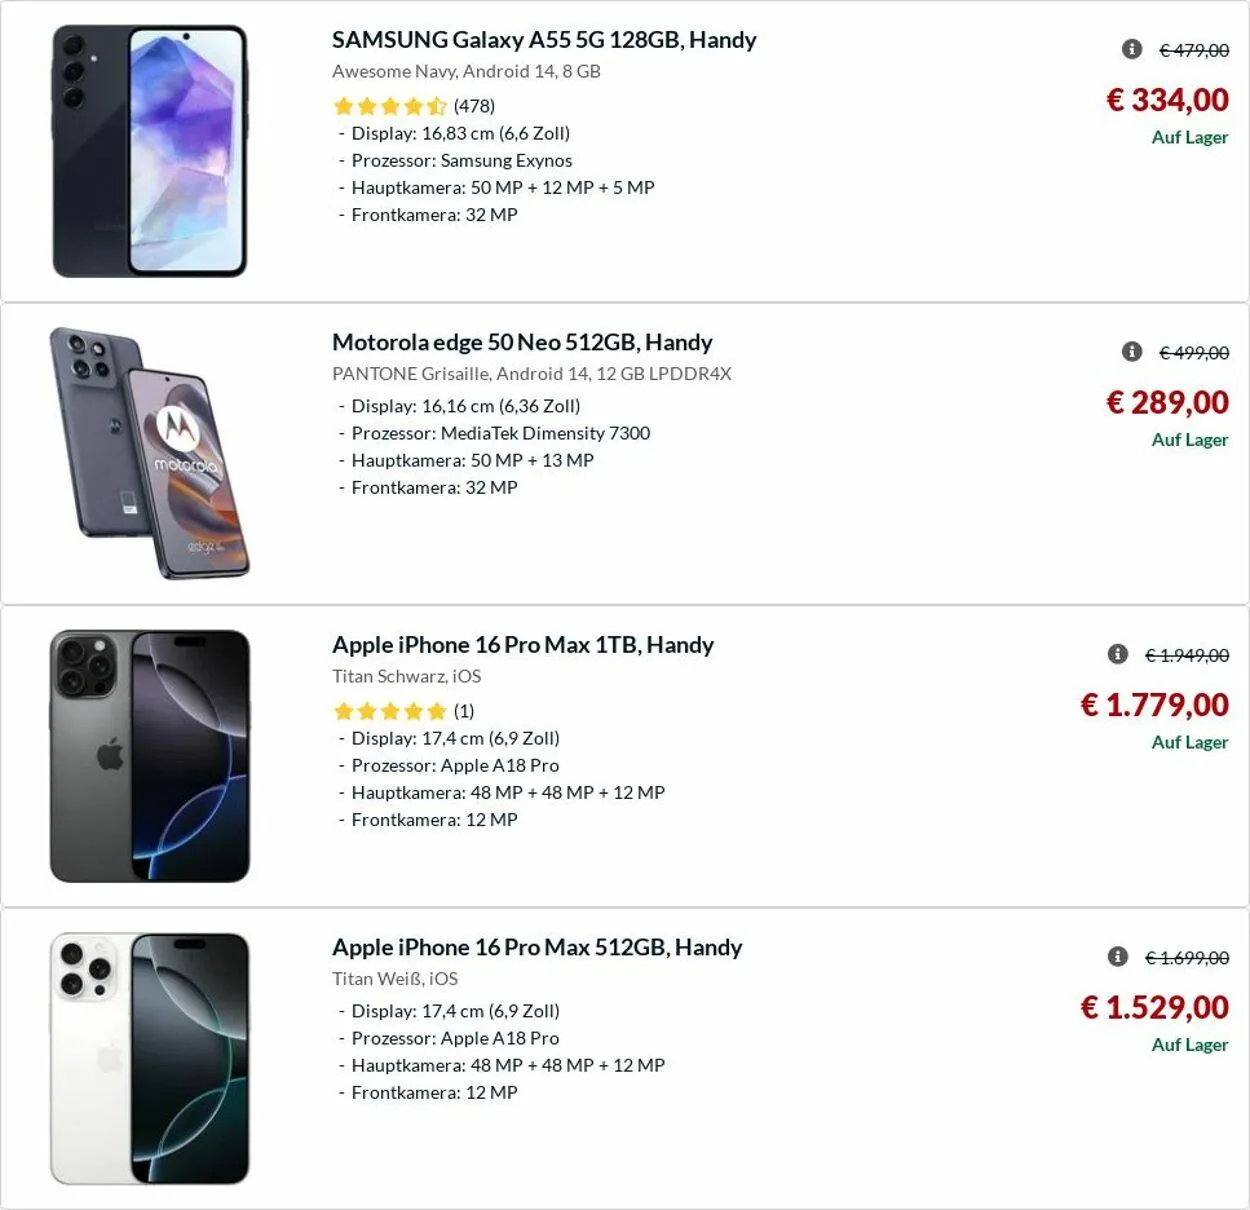Image resolution: width=1250 pixels, height=1210 pixels.
Task: Click info icon beside iPhone 512GB price
Action: point(1118,957)
